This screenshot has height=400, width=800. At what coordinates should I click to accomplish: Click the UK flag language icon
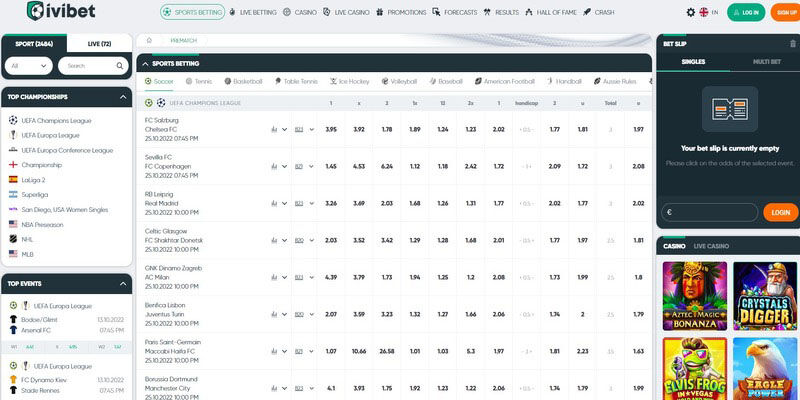pyautogui.click(x=704, y=12)
